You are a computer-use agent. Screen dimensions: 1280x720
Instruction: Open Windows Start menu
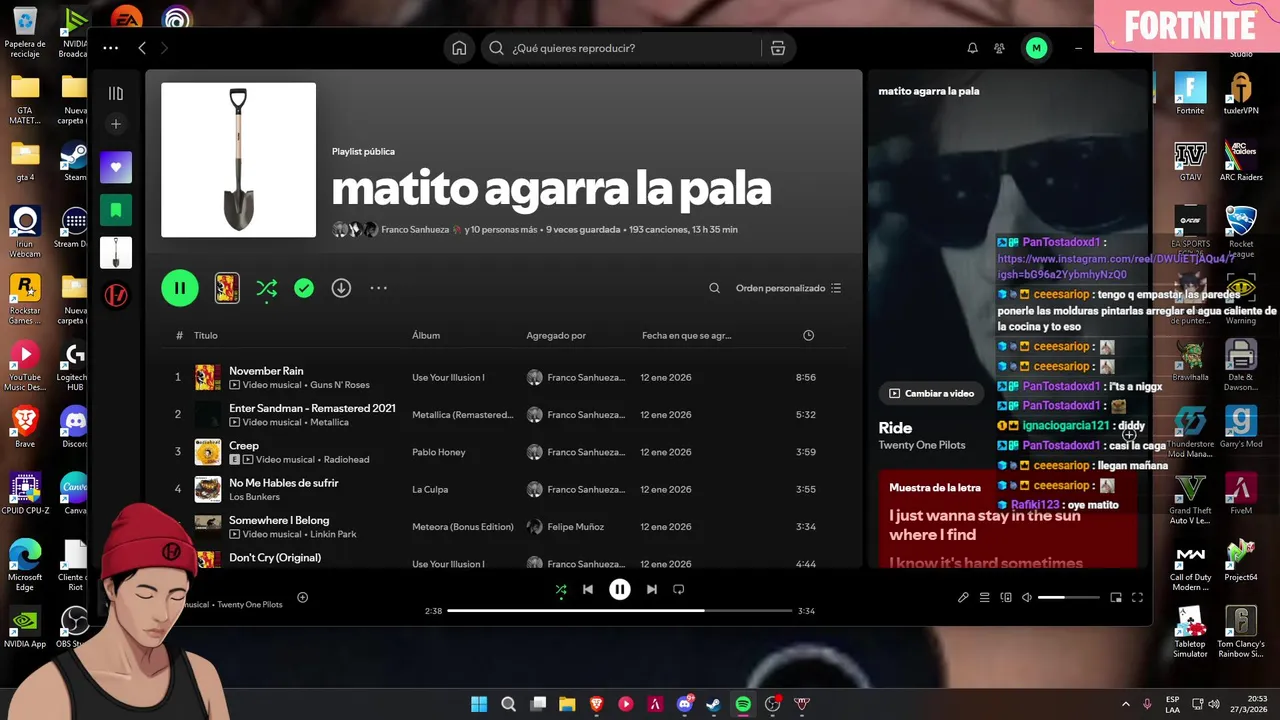(x=479, y=704)
